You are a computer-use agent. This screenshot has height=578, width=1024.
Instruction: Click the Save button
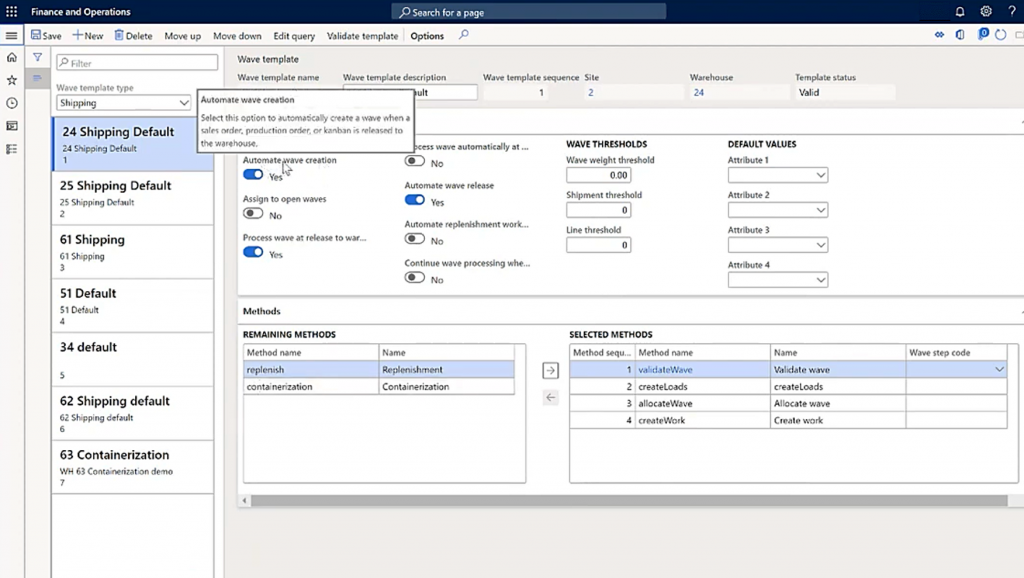(x=46, y=36)
